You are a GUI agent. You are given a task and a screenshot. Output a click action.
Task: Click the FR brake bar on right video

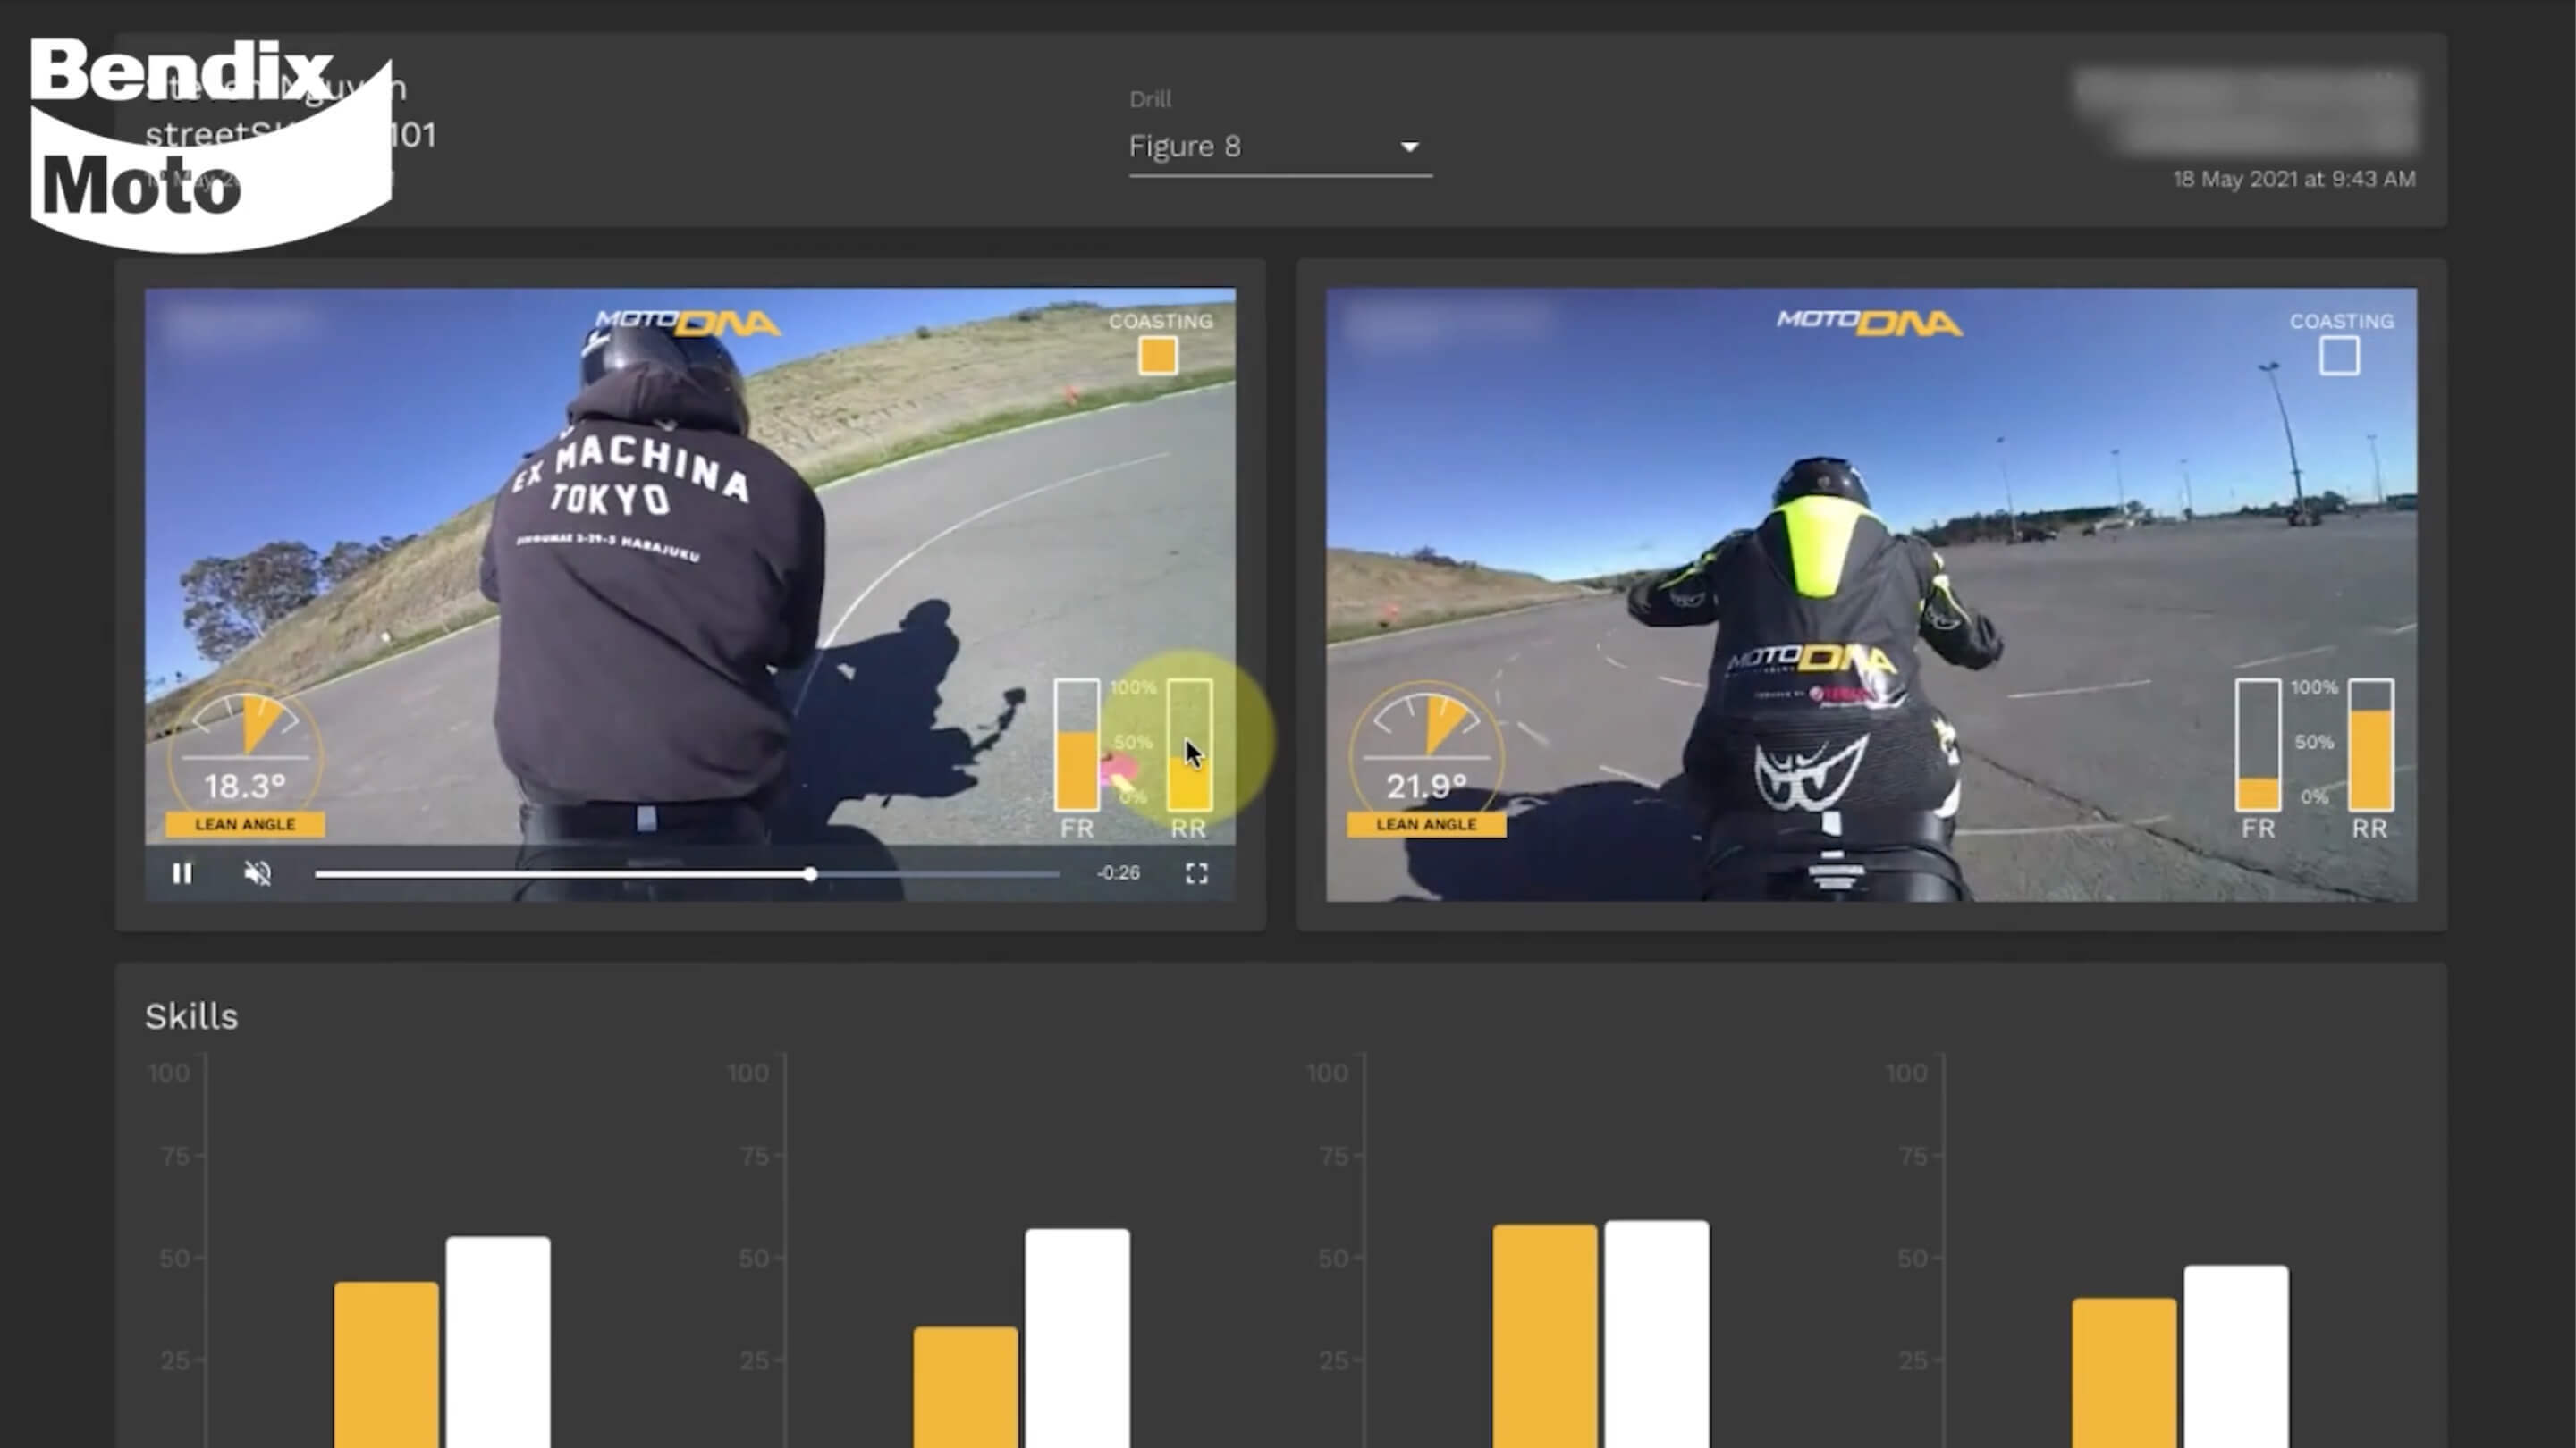tap(2257, 746)
